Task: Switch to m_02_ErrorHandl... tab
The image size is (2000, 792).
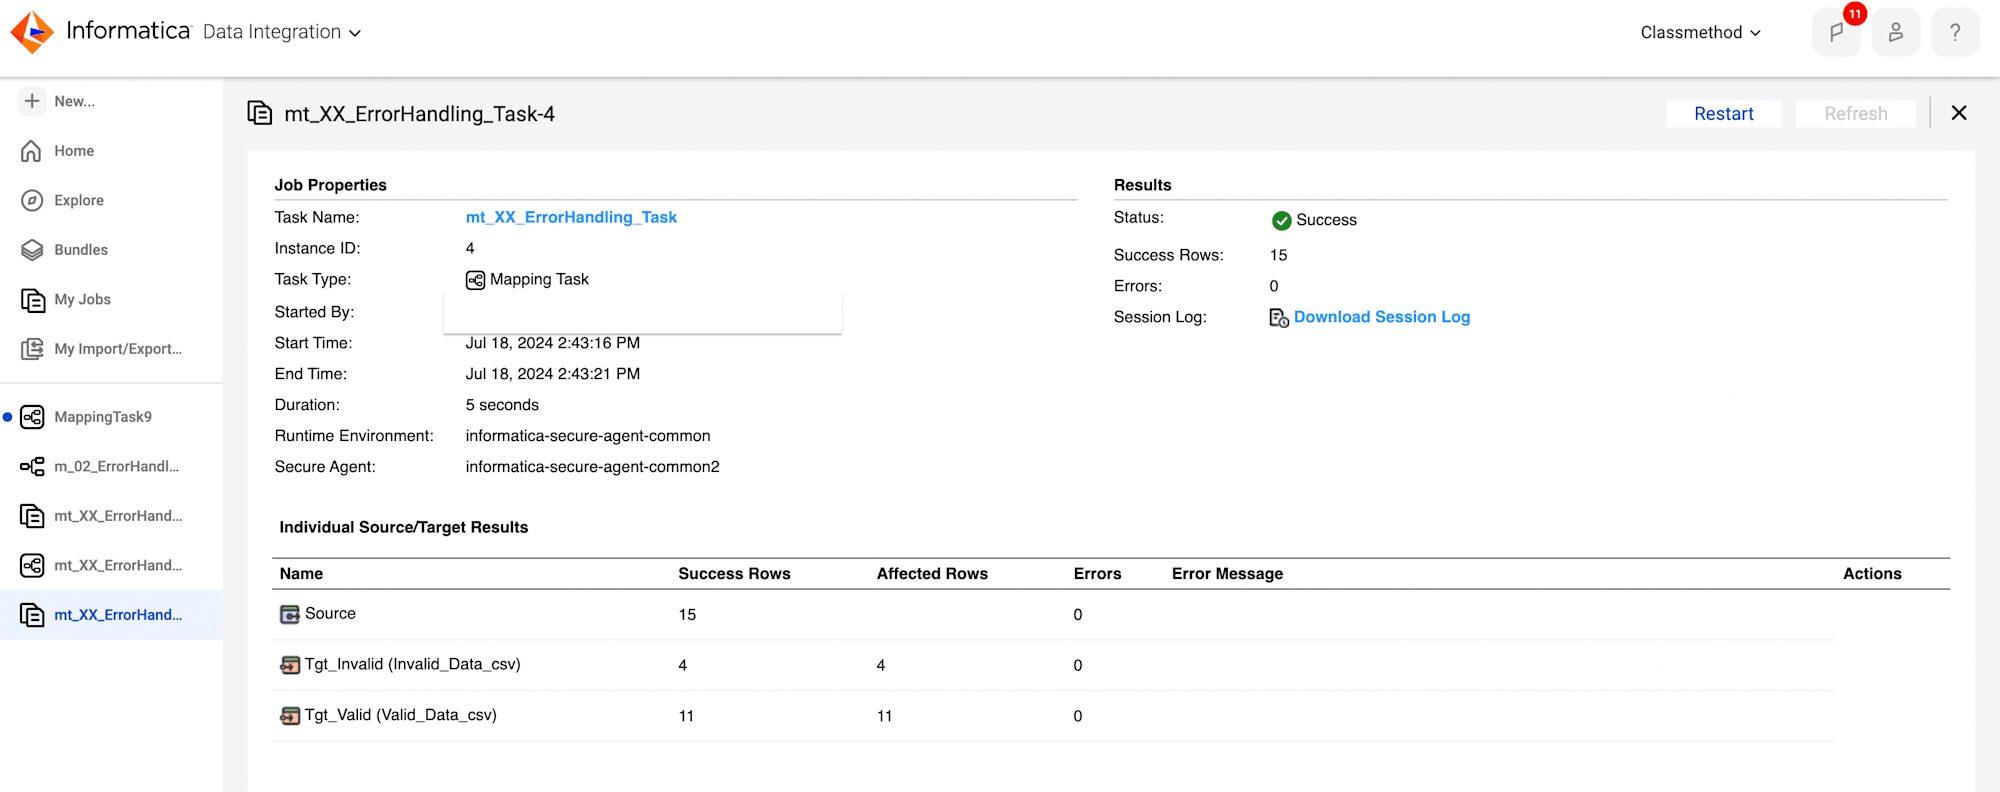Action: pyautogui.click(x=117, y=466)
